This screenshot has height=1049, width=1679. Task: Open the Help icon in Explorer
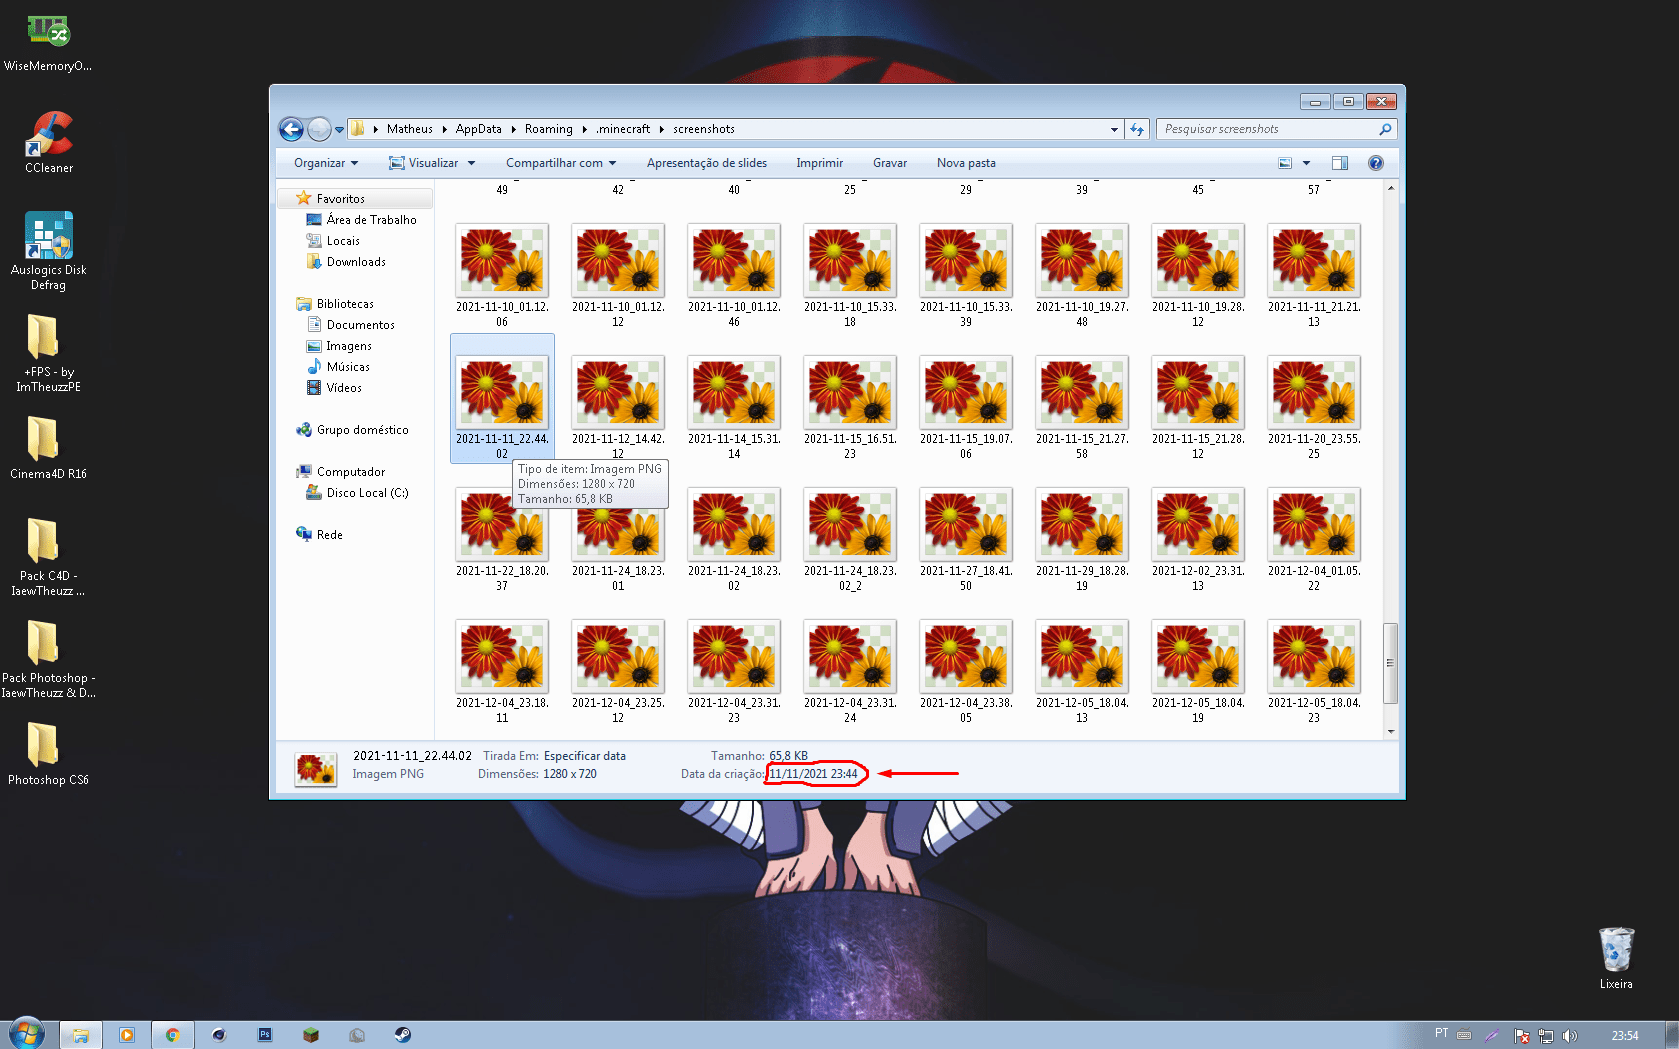(x=1376, y=163)
